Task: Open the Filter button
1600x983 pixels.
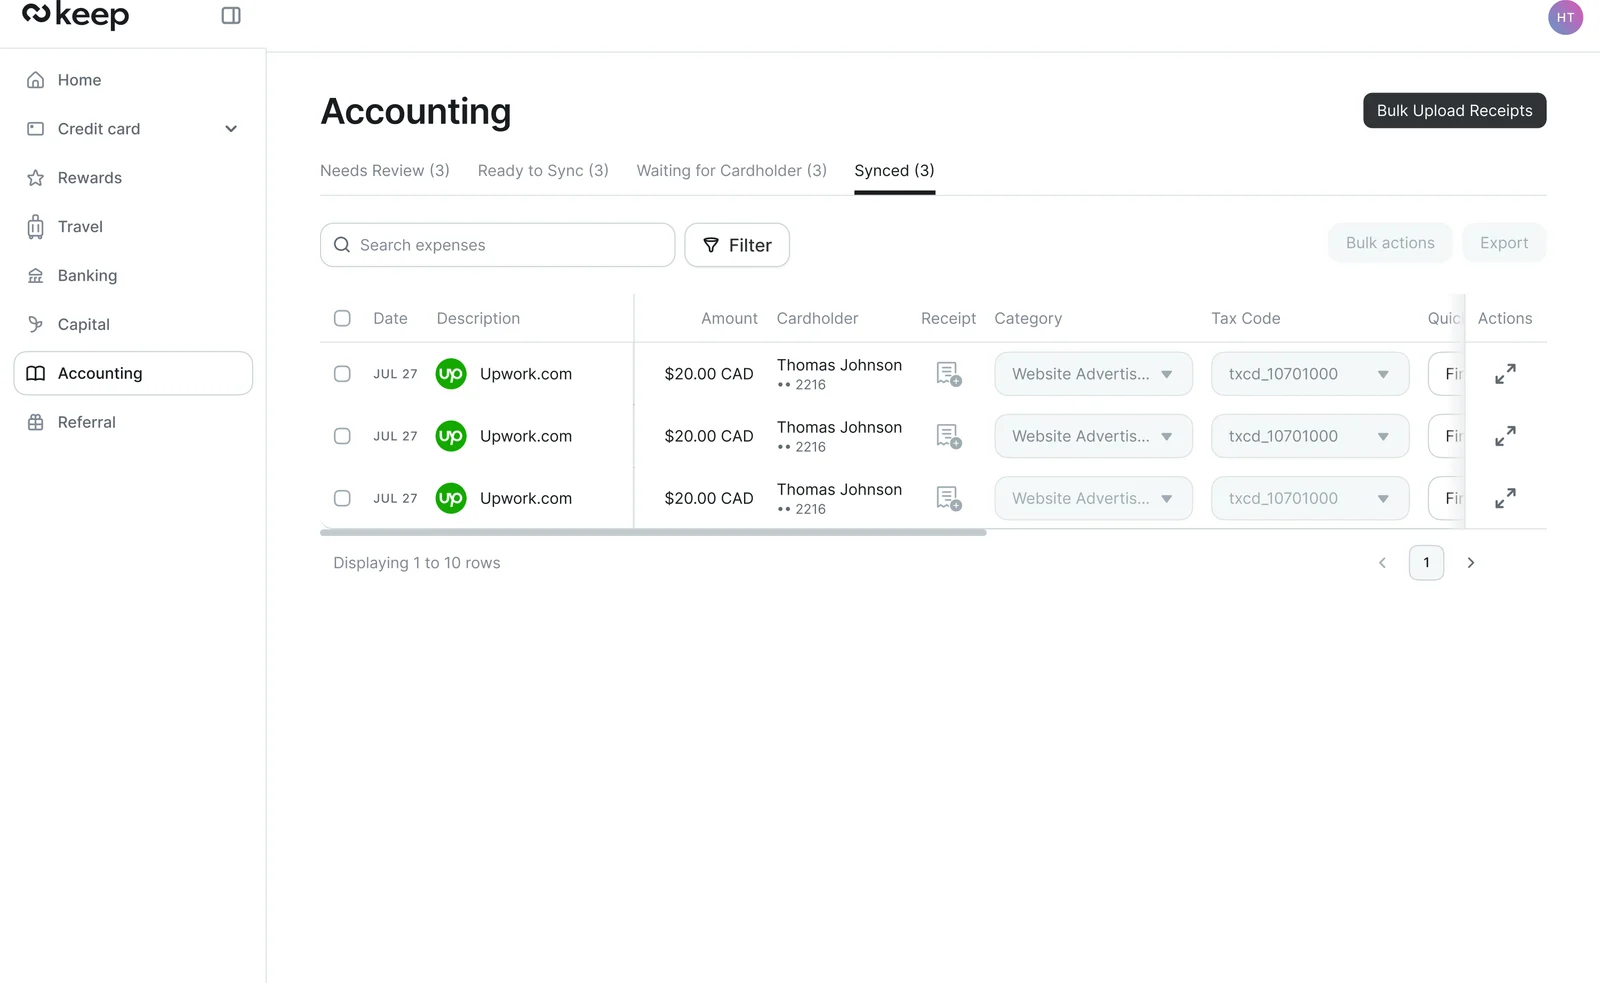Action: point(737,245)
